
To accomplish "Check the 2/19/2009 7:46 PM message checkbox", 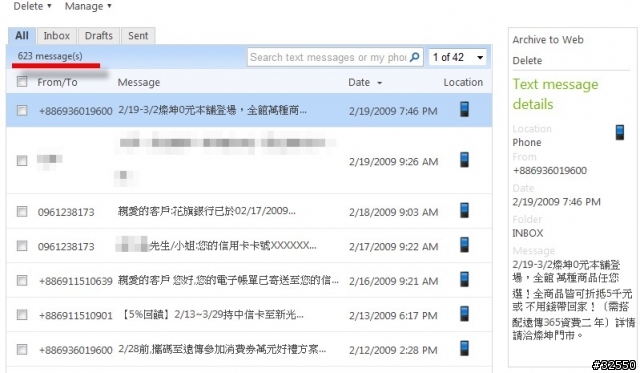I will point(22,110).
